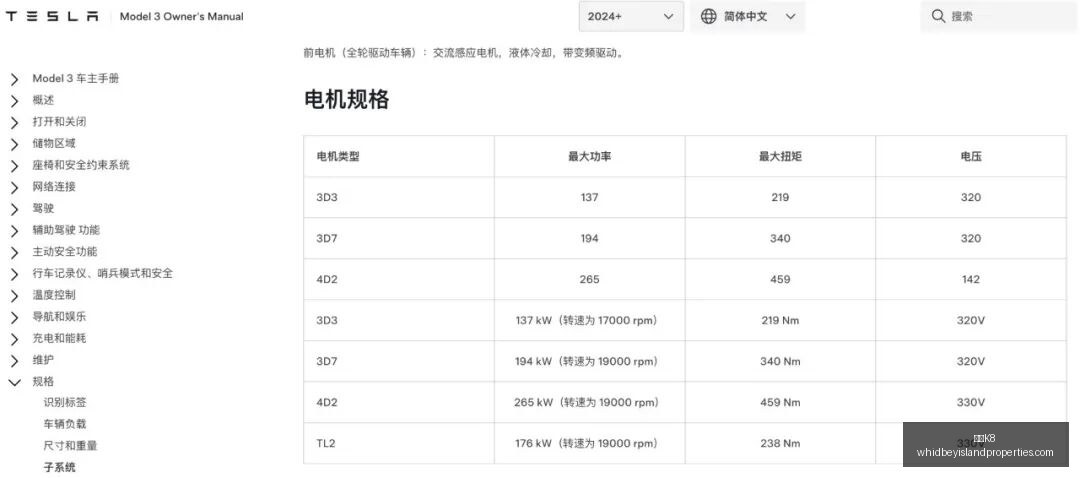Click the 238 Nm torque cell
This screenshot has width=1080, height=478.
click(780, 443)
